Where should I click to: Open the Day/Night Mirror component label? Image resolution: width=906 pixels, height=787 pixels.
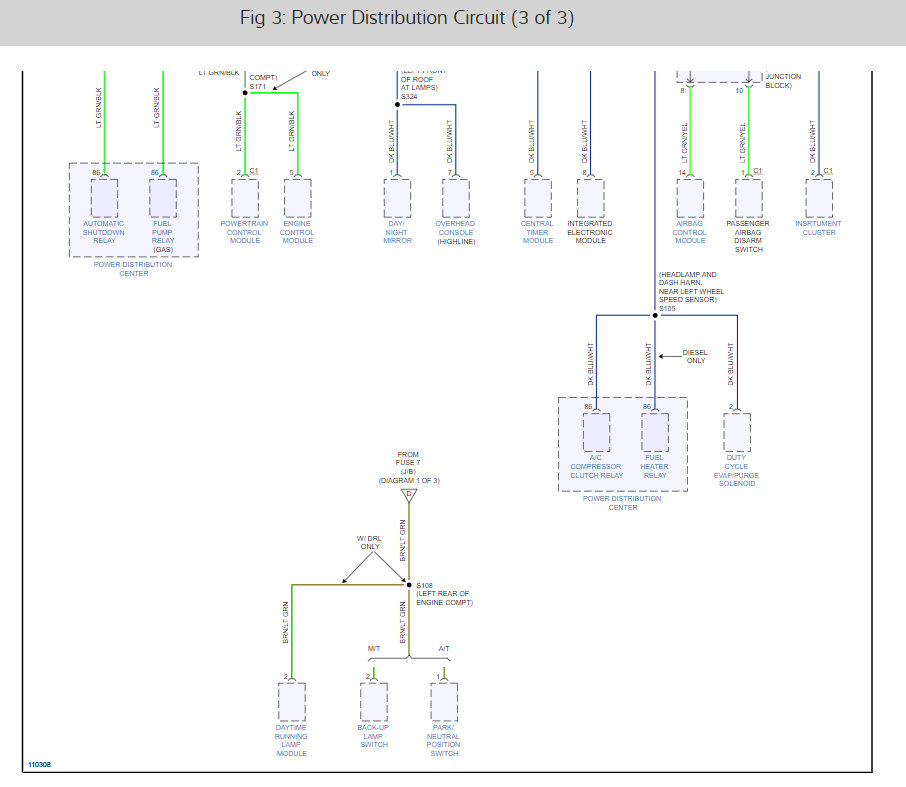tap(398, 232)
